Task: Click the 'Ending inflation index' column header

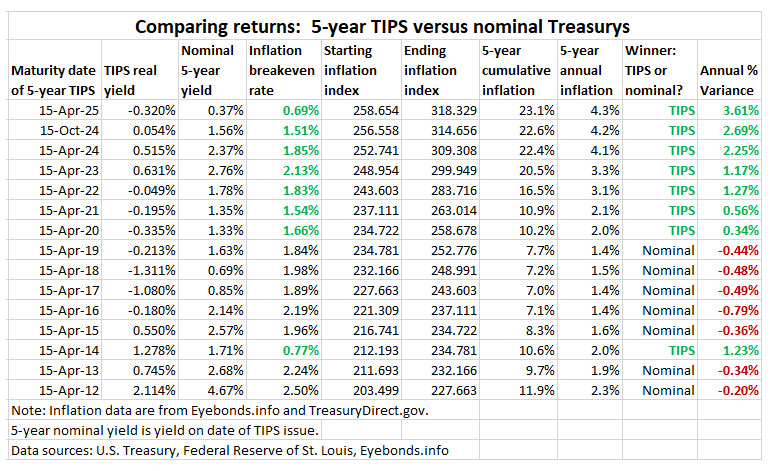Action: [436, 71]
